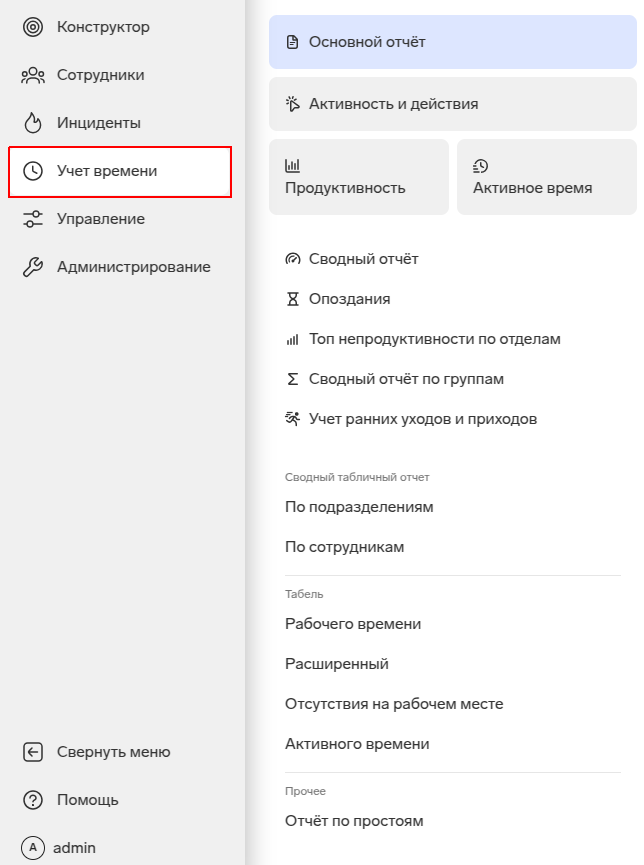Click the Сотрудники people icon
644x865 pixels.
tap(33, 75)
